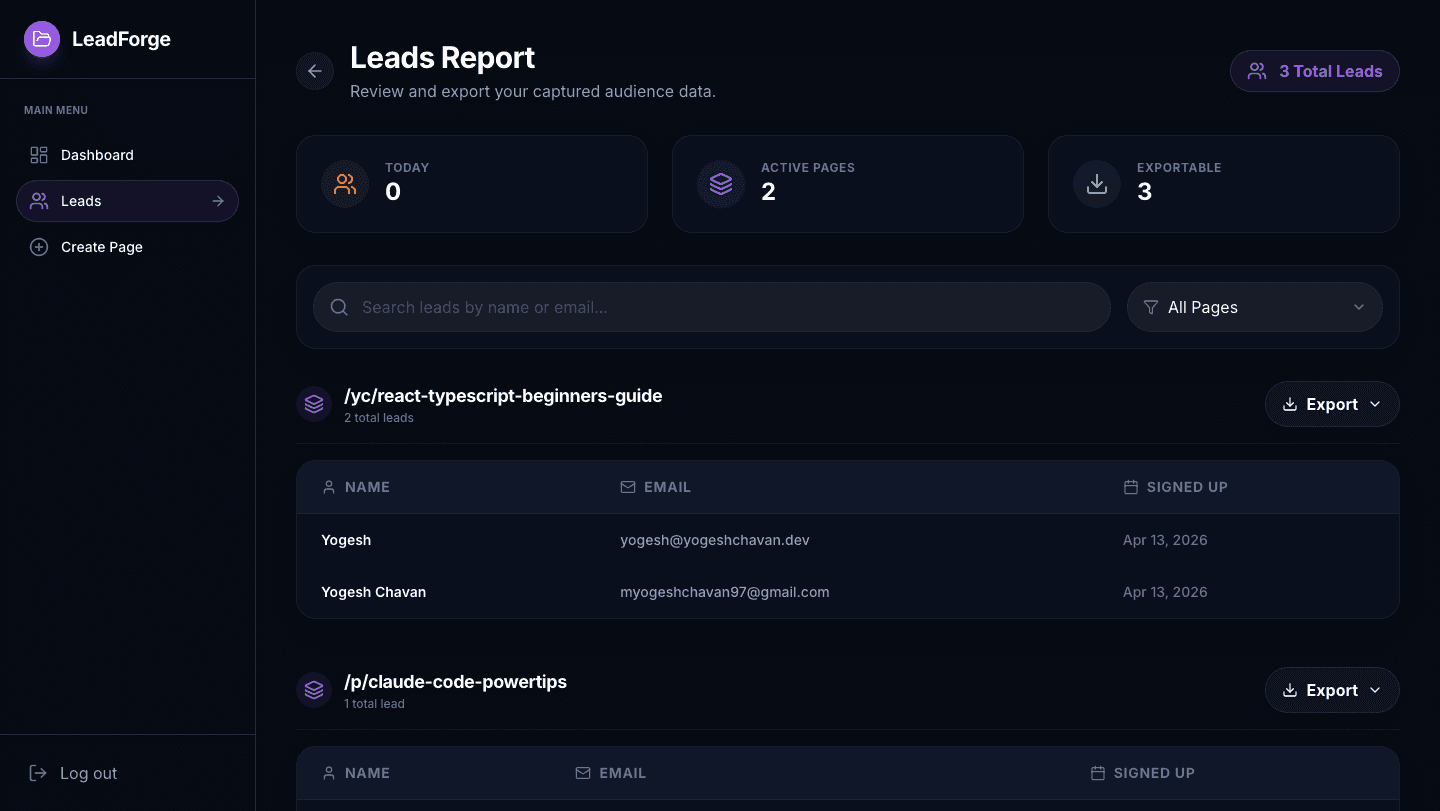The width and height of the screenshot is (1440, 811).
Task: Click the person icon in first table's Name header
Action: tap(329, 487)
